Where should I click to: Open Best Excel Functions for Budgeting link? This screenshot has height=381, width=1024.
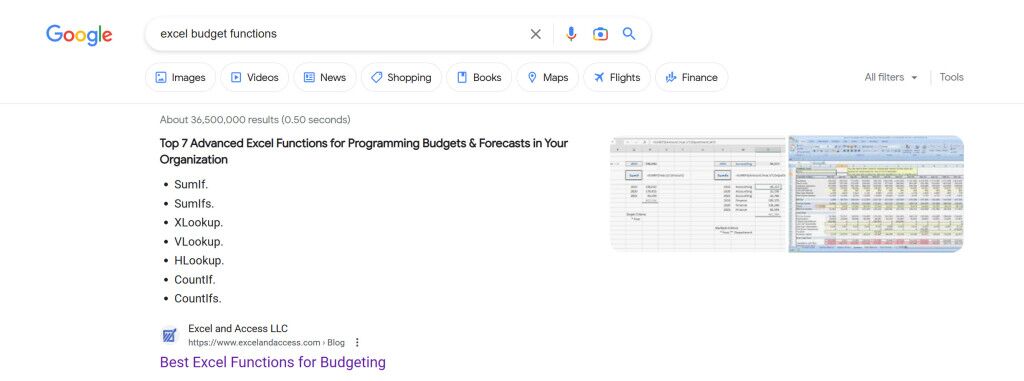[x=273, y=362]
